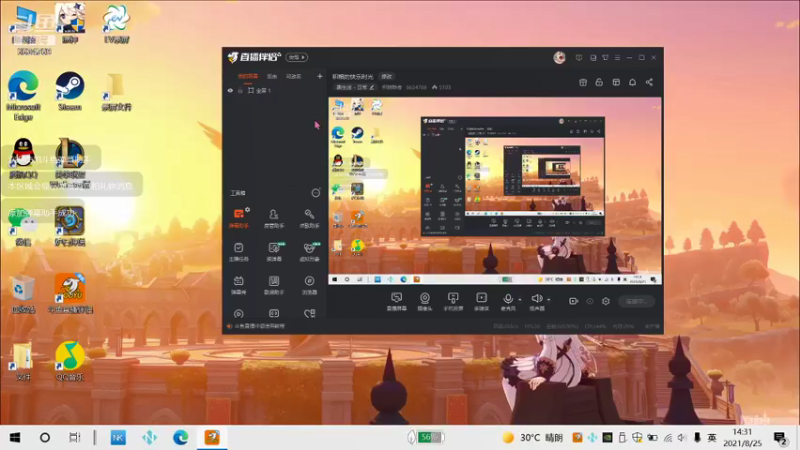Expand the speaker options arrow
Screen dimensions: 800x450
click(x=548, y=299)
